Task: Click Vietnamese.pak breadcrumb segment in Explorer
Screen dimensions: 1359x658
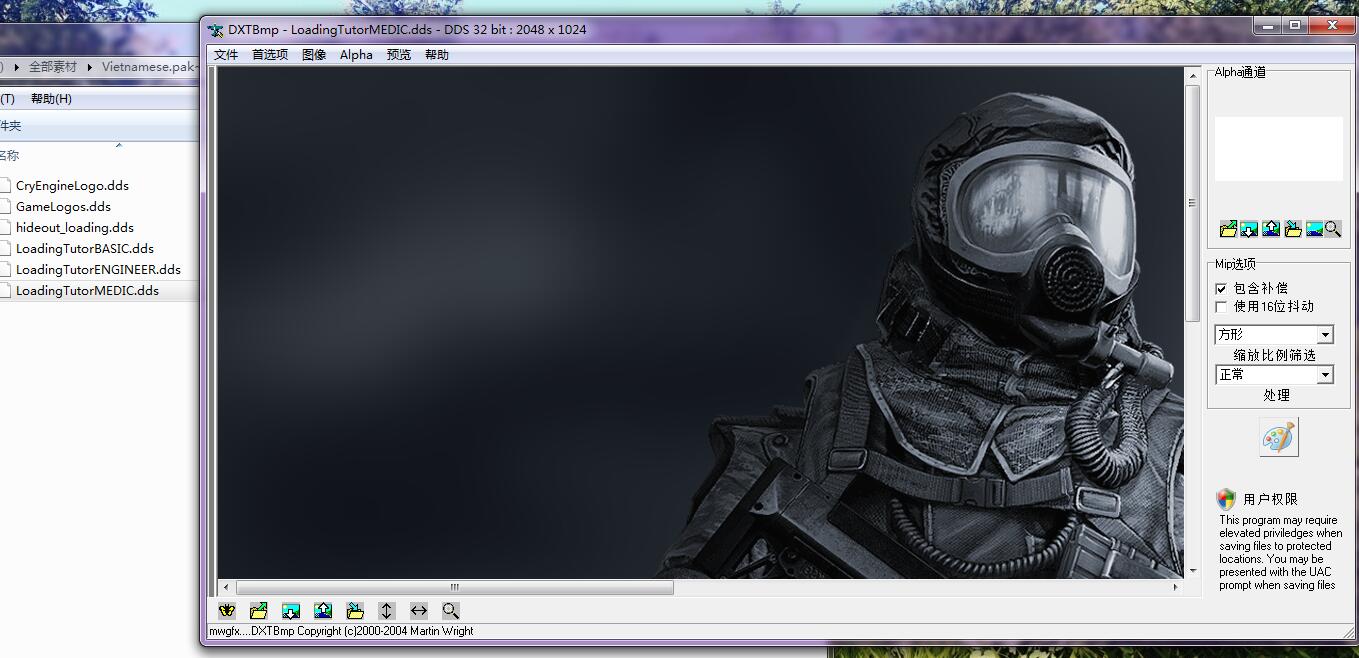Action: 150,67
